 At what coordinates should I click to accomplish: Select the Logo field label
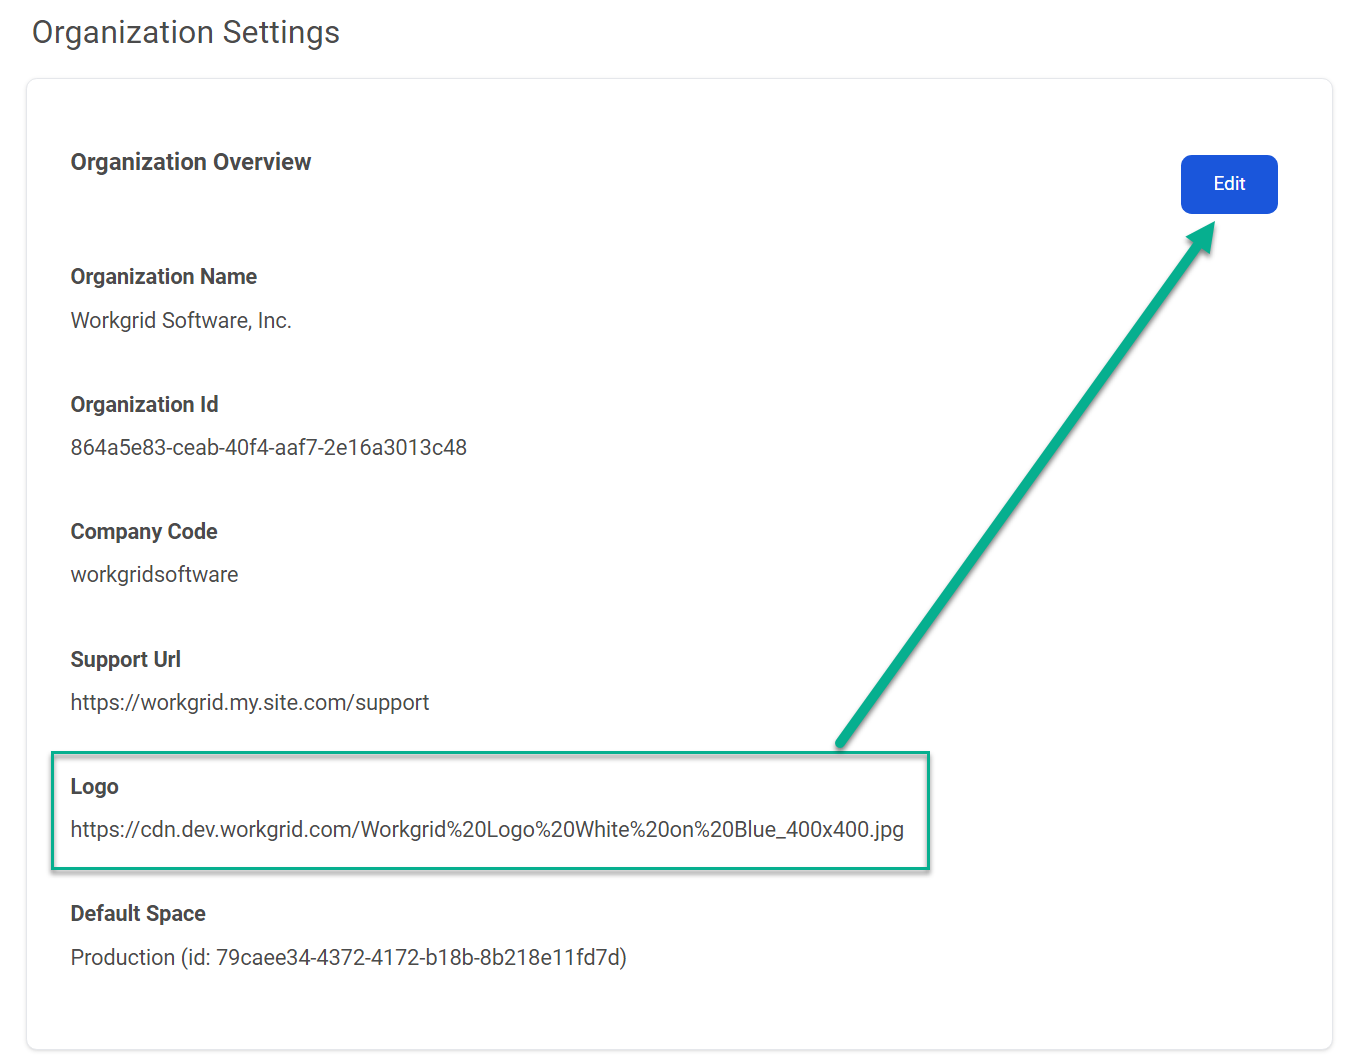94,786
